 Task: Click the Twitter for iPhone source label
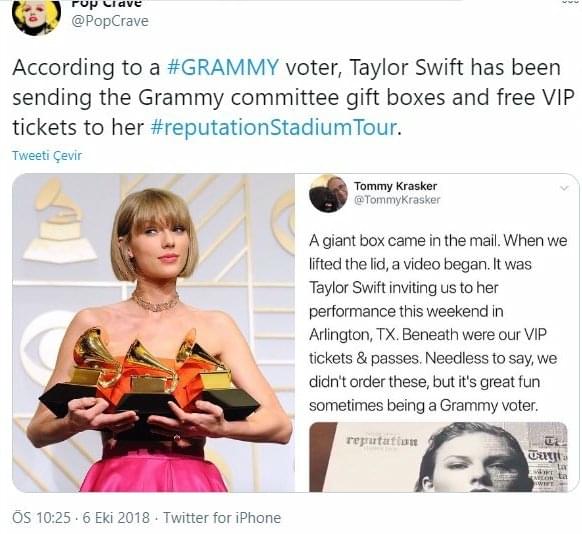point(222,518)
